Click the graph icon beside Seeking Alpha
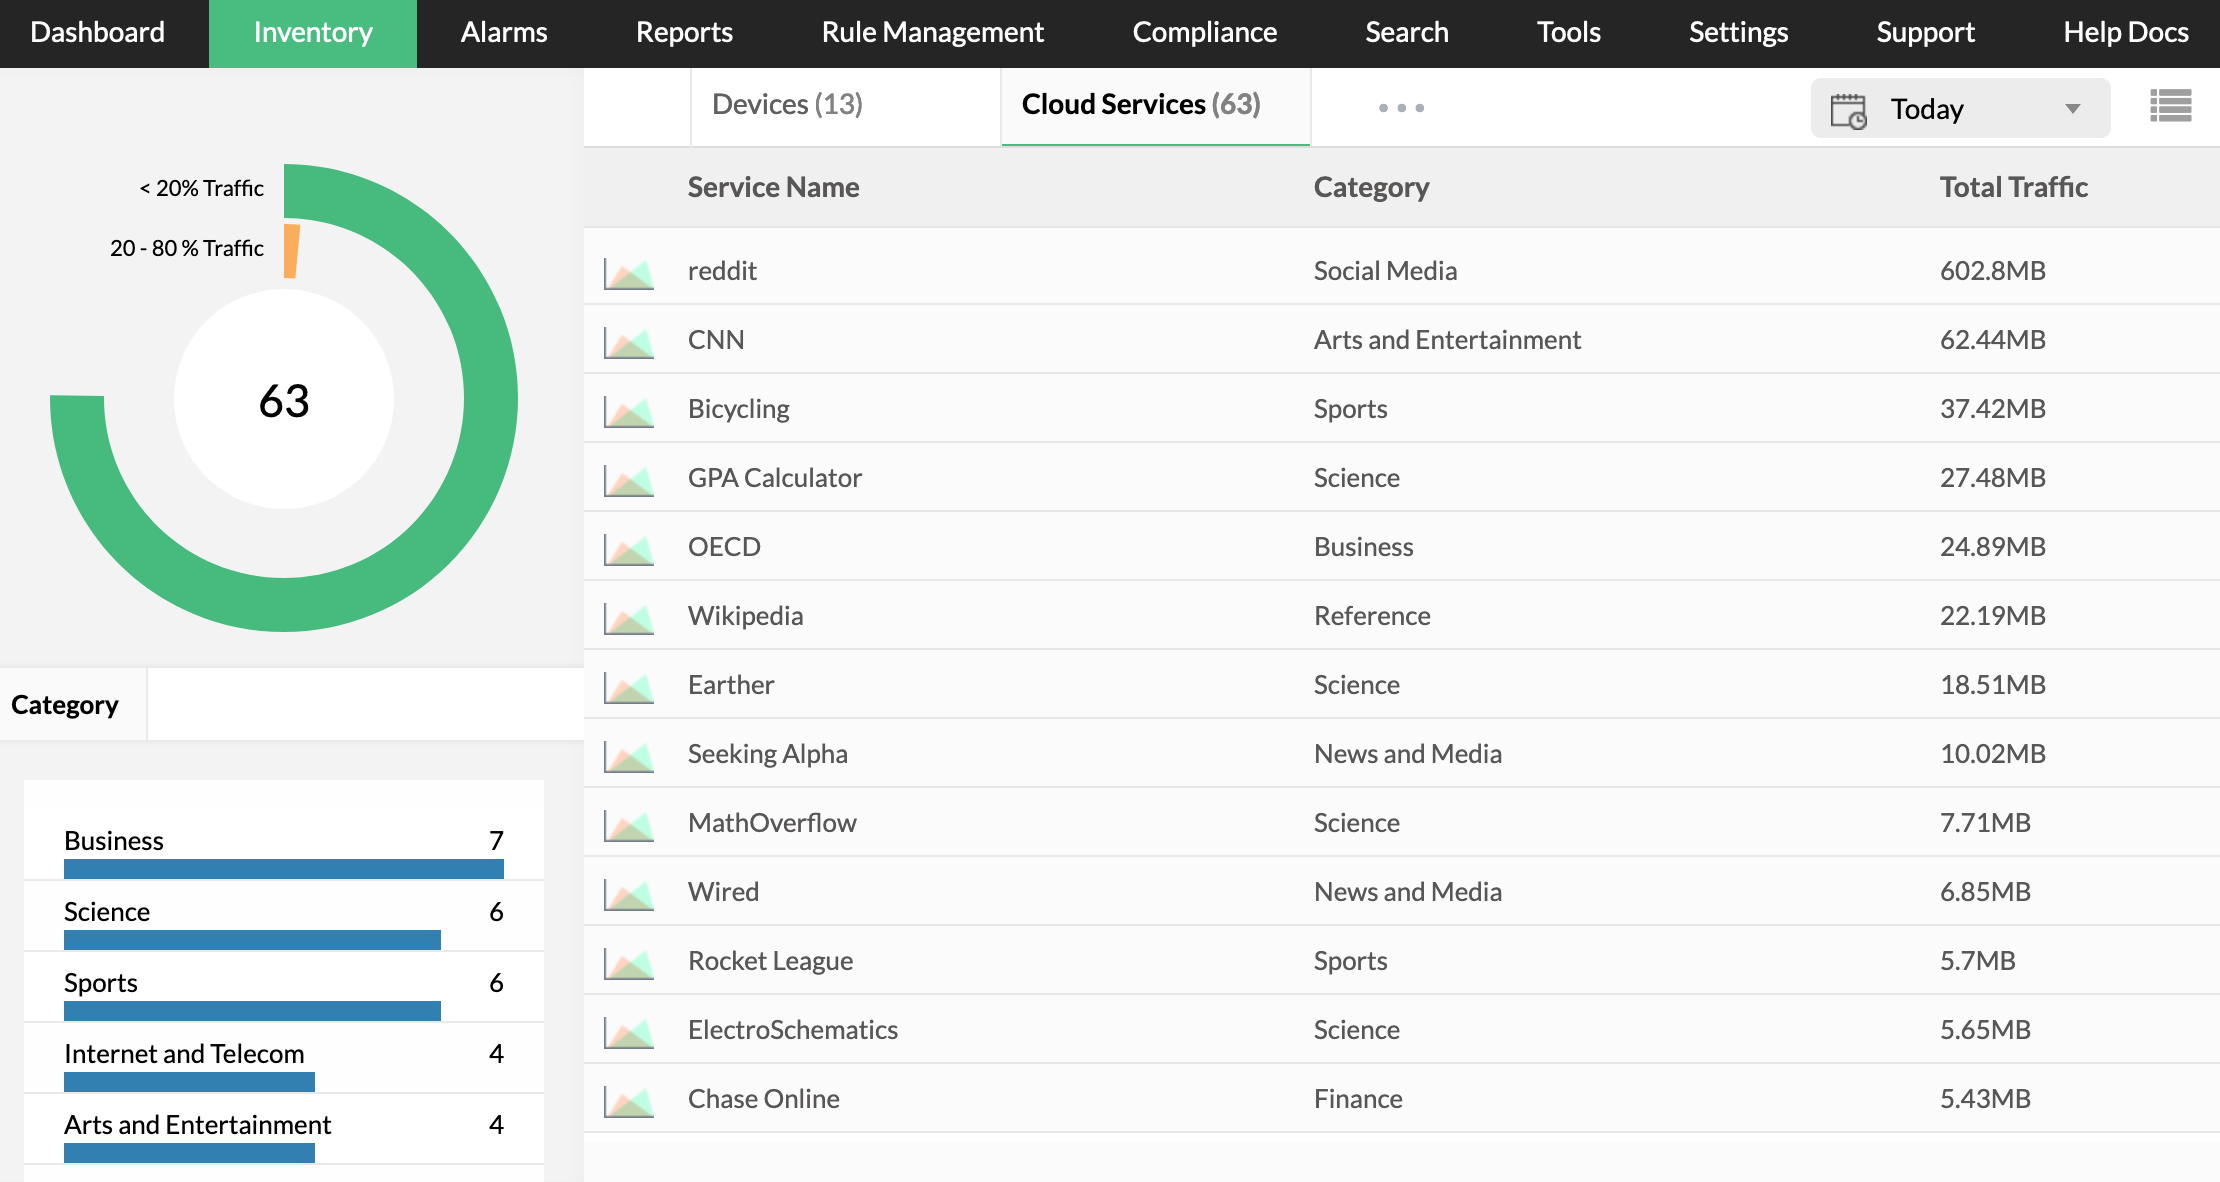The image size is (2220, 1182). pos(628,753)
